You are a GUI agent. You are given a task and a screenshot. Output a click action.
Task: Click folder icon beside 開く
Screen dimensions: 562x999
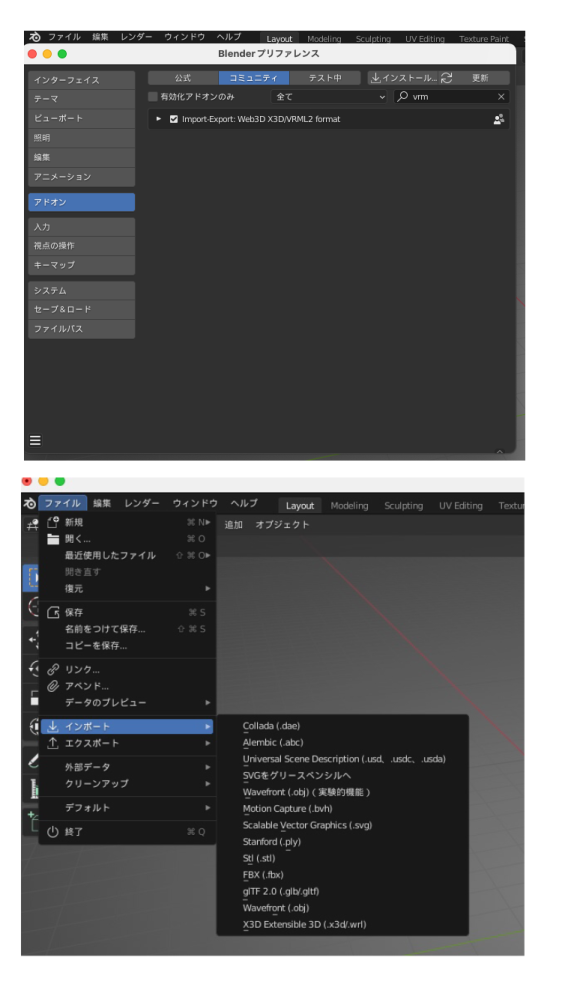pyautogui.click(x=53, y=539)
